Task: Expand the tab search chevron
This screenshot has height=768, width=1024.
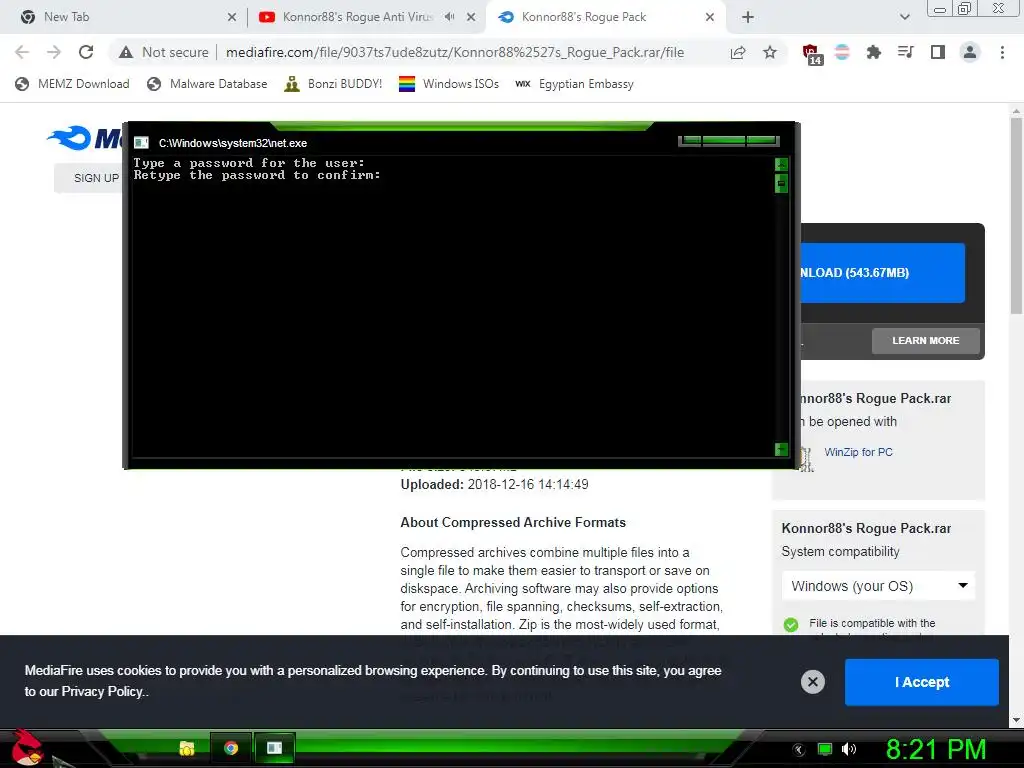Action: coord(904,18)
